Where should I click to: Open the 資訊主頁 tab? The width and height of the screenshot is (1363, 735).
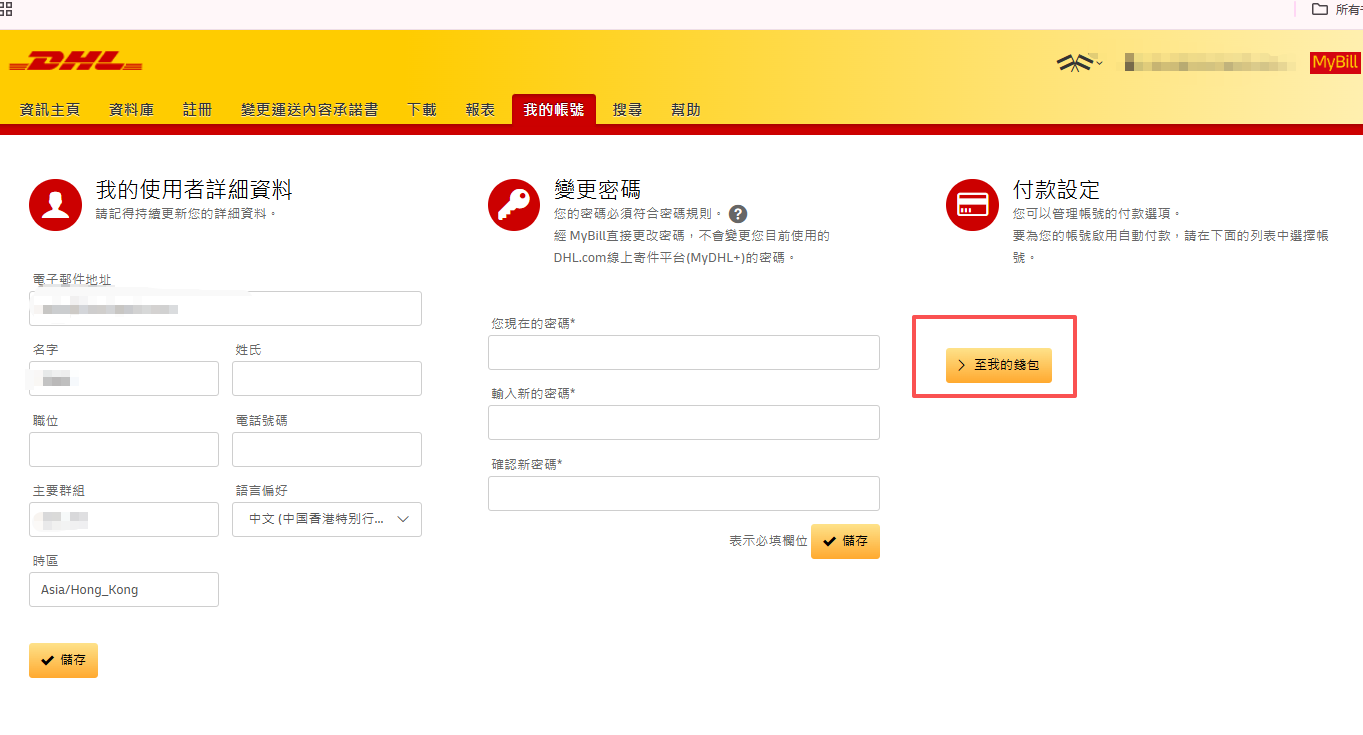(50, 110)
